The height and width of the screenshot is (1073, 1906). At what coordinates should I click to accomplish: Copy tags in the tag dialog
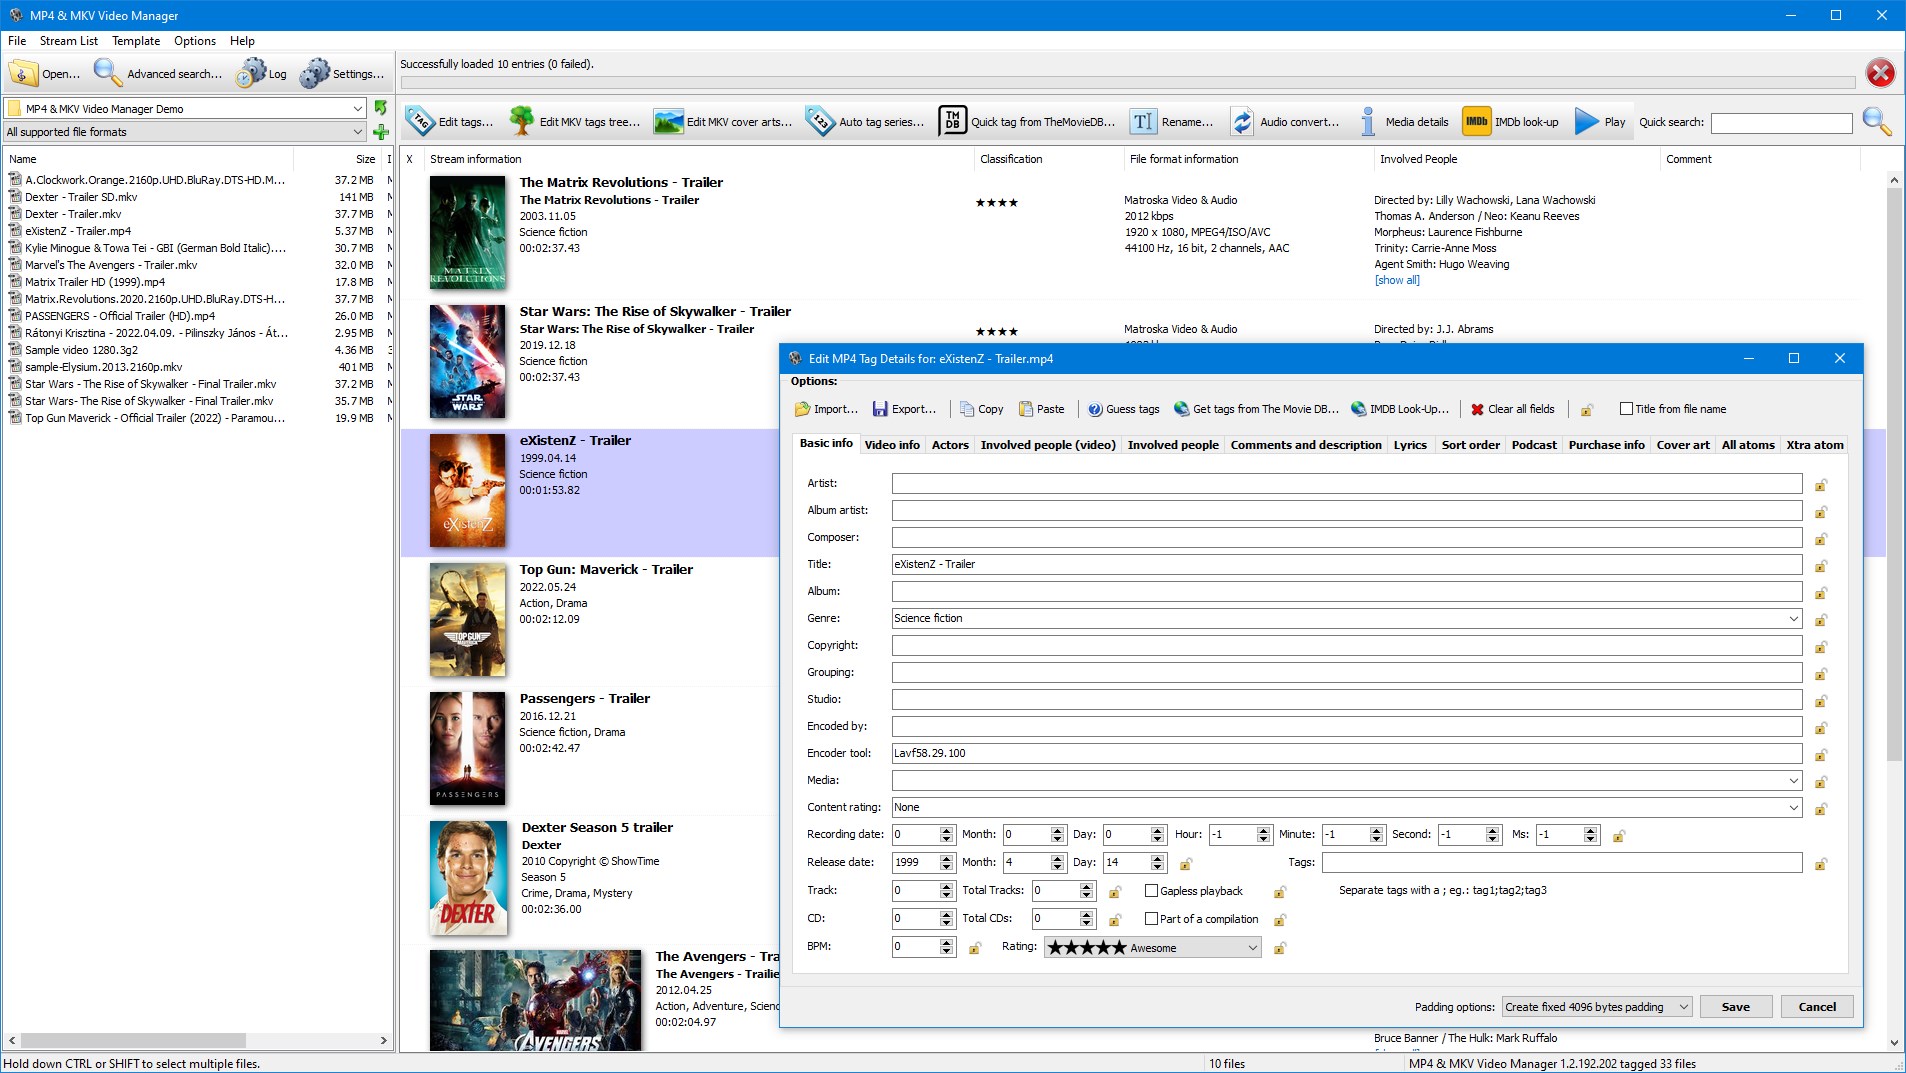(x=981, y=409)
